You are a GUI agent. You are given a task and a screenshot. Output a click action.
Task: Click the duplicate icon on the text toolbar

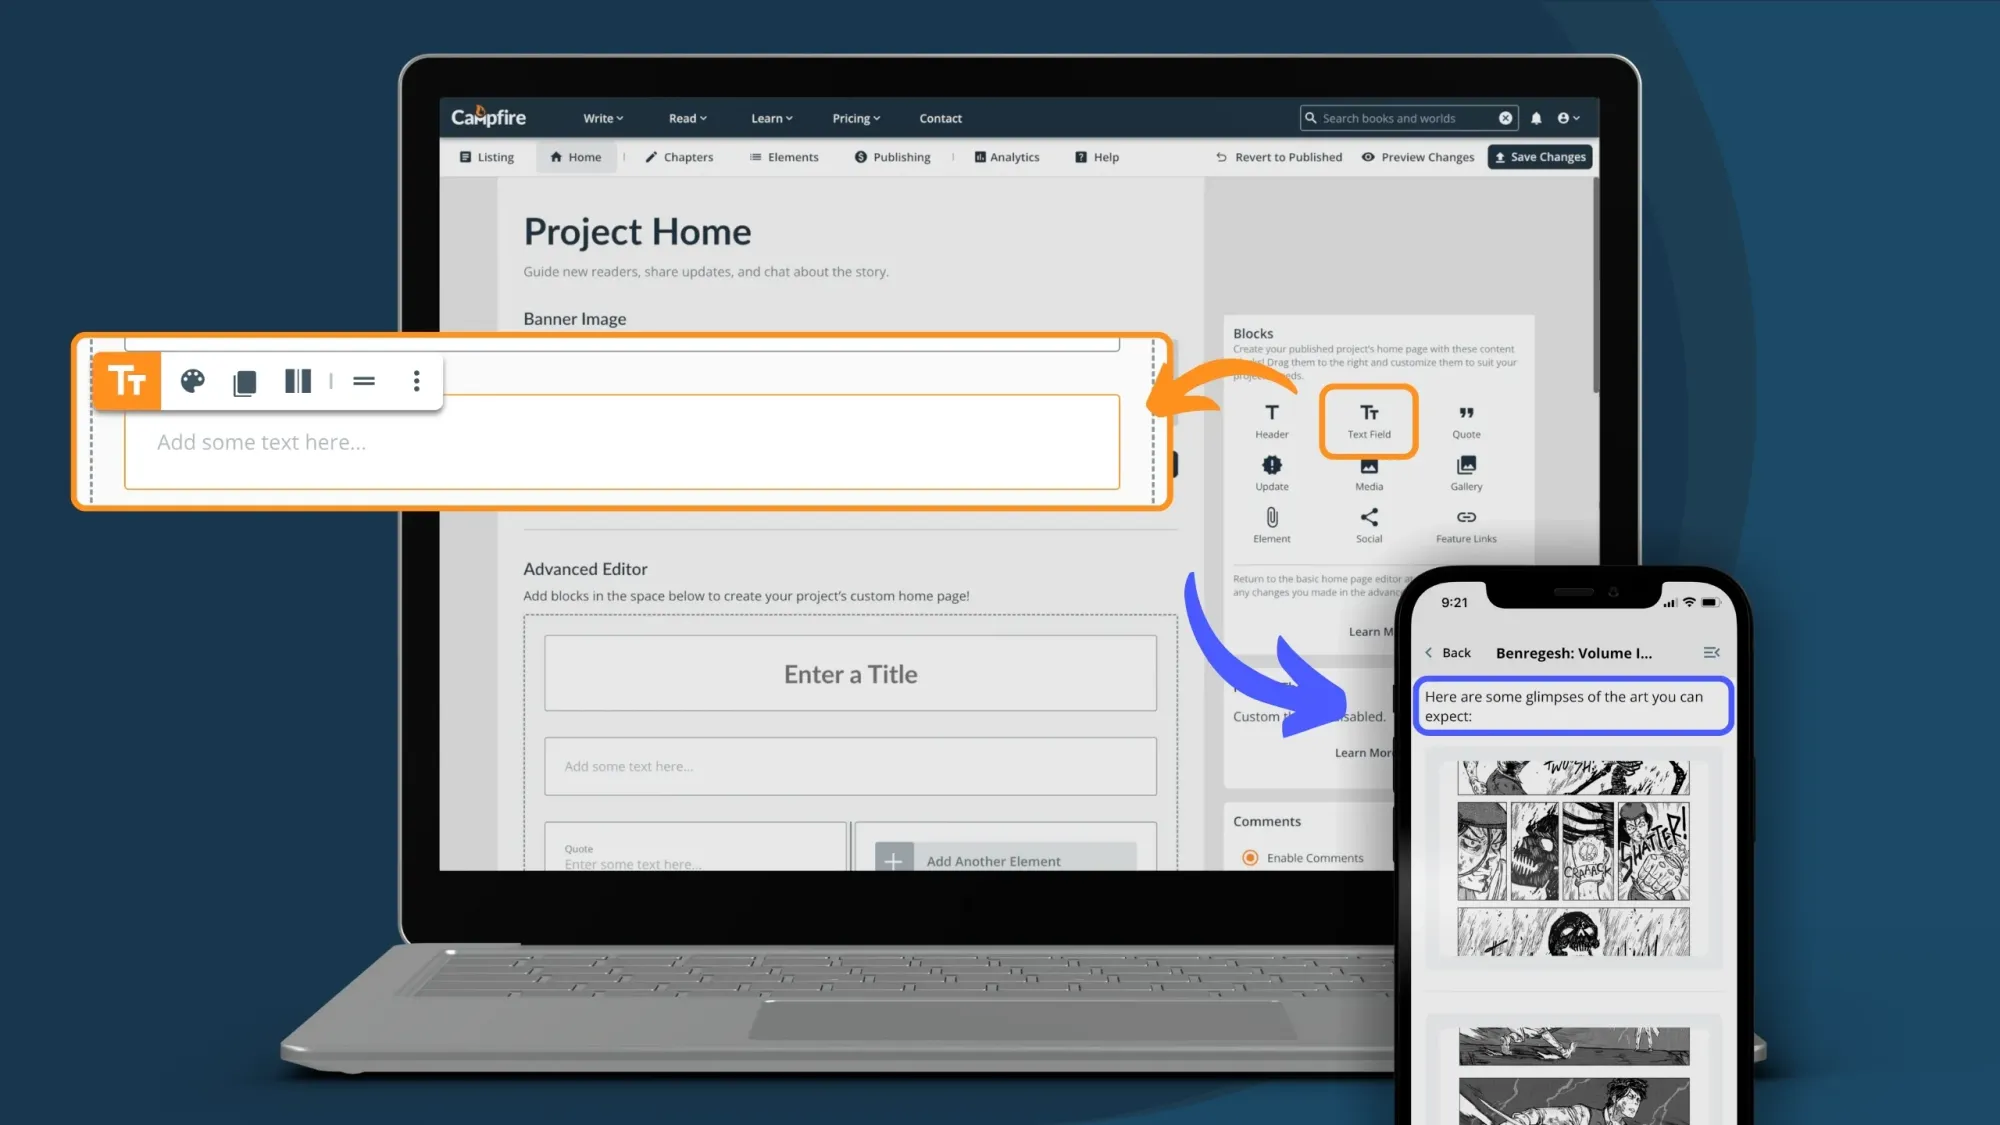[245, 381]
